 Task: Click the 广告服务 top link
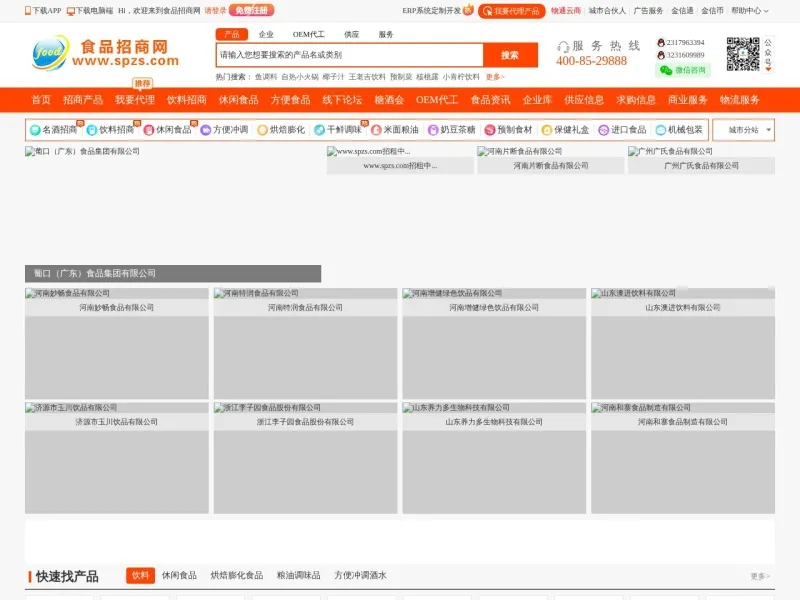(x=648, y=11)
